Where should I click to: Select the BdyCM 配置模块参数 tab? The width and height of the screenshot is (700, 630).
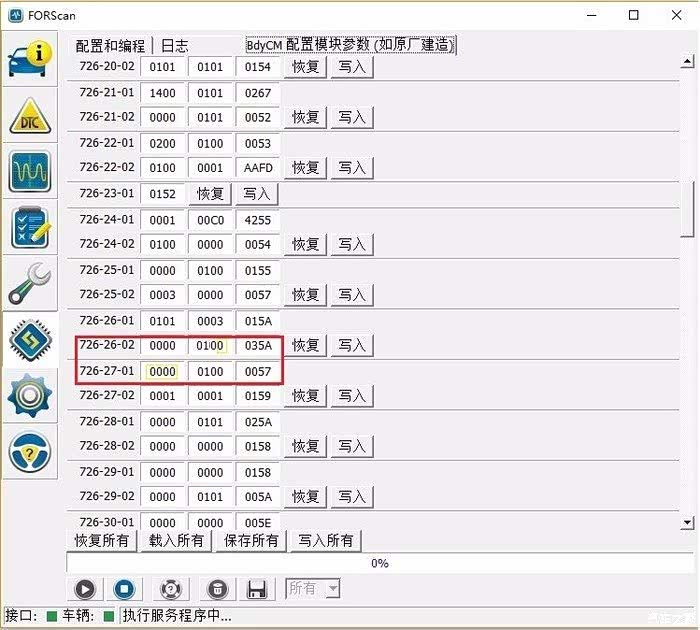(350, 45)
